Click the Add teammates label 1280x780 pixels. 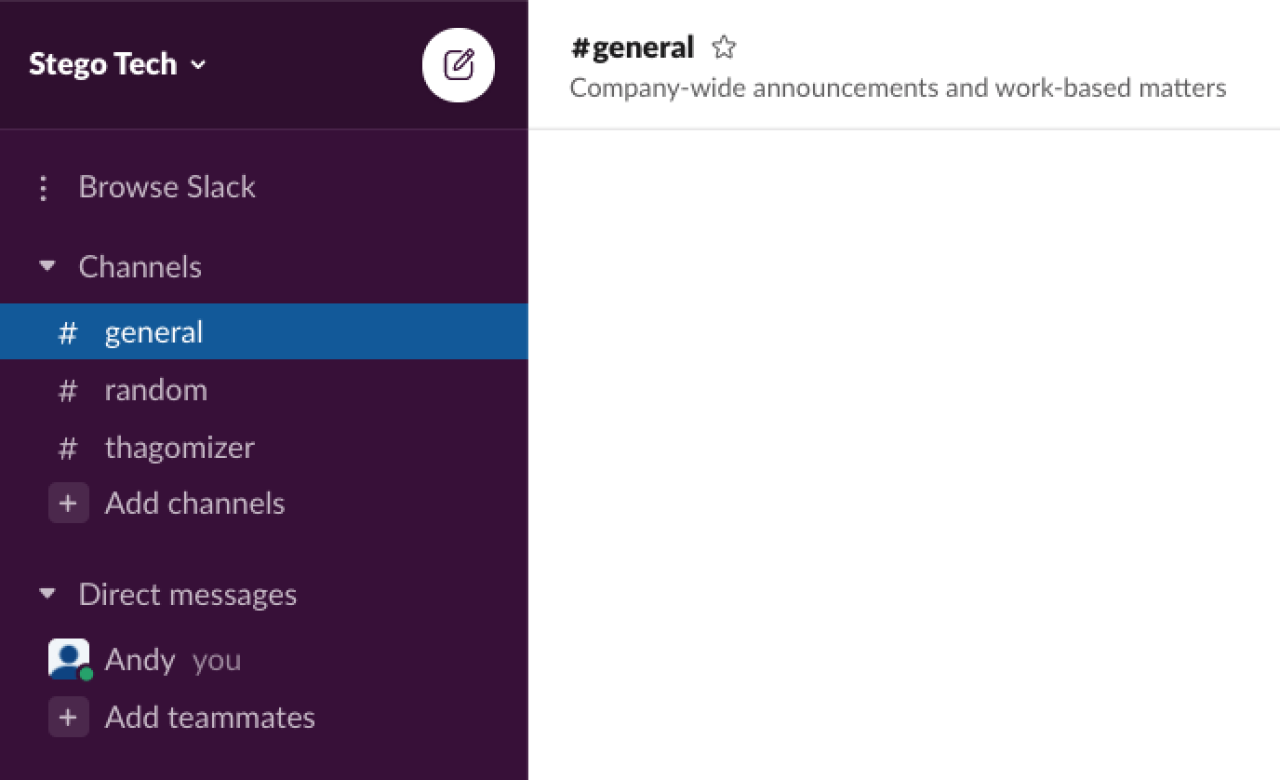(210, 717)
